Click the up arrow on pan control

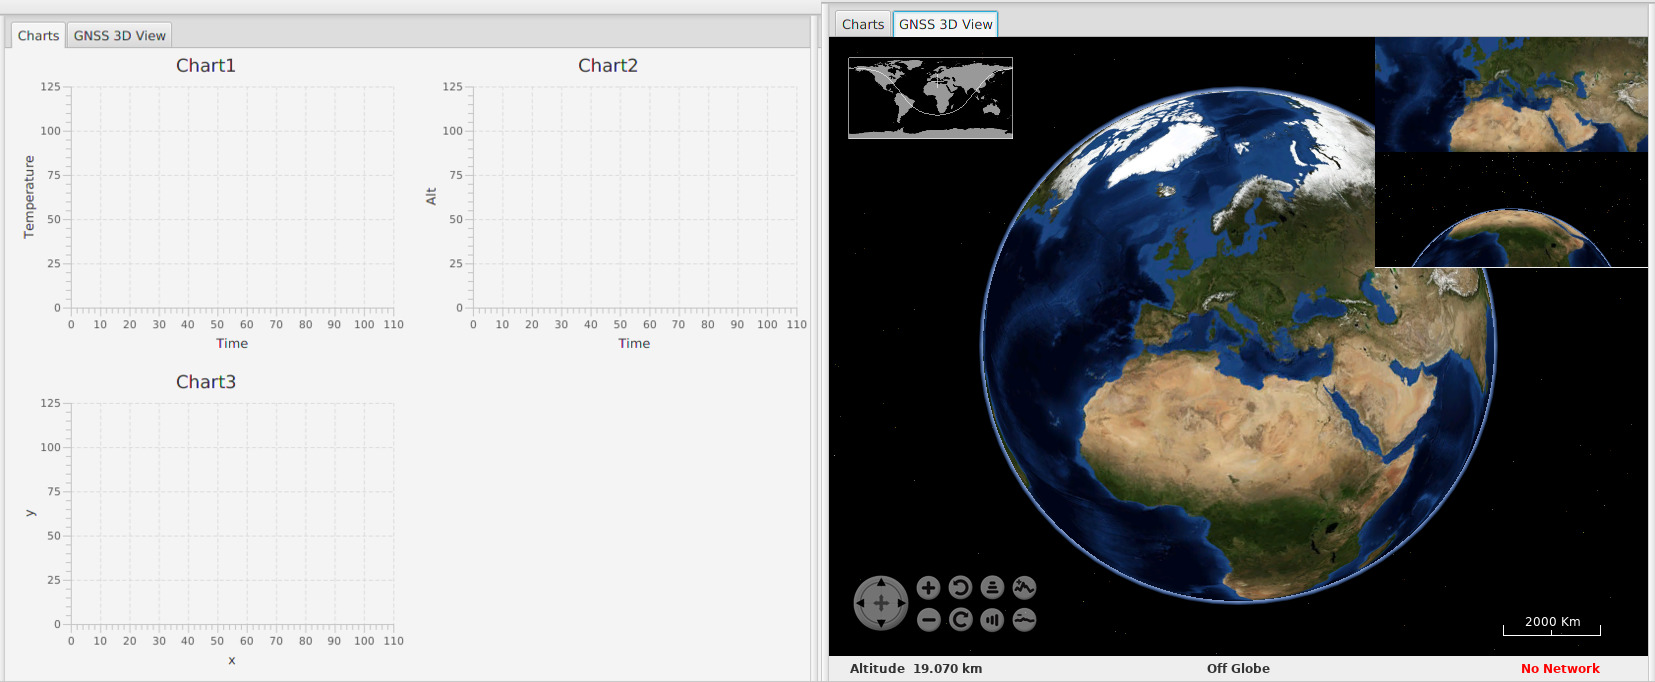pos(881,582)
